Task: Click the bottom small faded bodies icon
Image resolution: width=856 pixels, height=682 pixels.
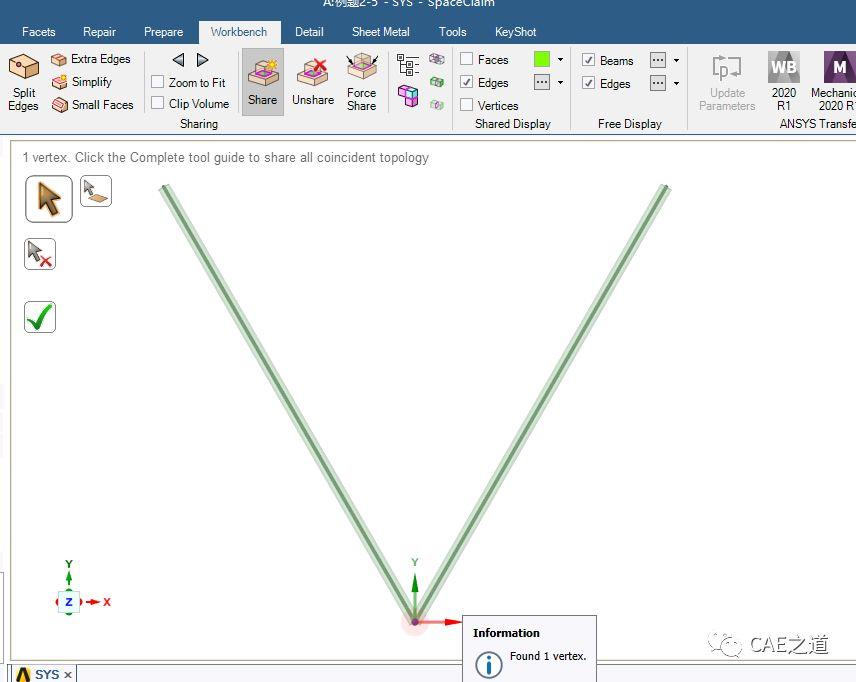Action: (437, 104)
